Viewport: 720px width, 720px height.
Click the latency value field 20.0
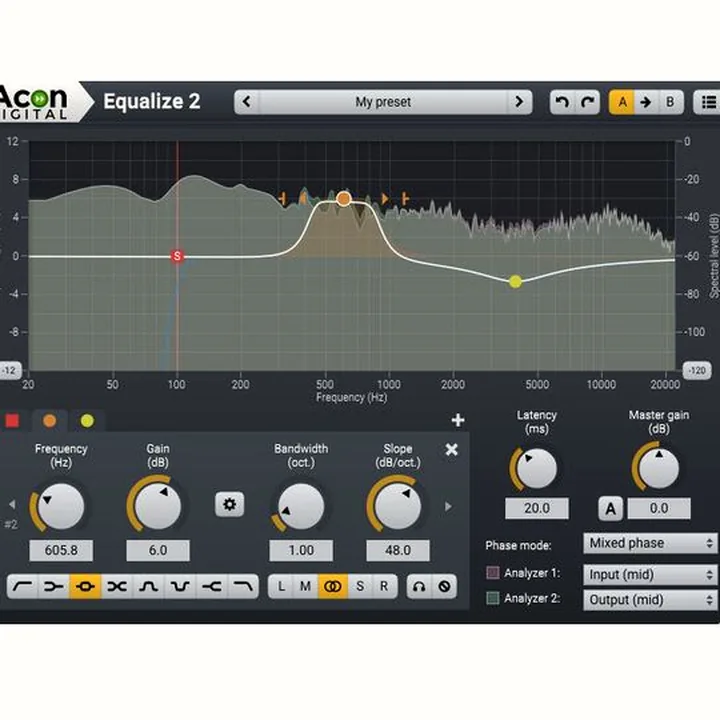coord(537,508)
